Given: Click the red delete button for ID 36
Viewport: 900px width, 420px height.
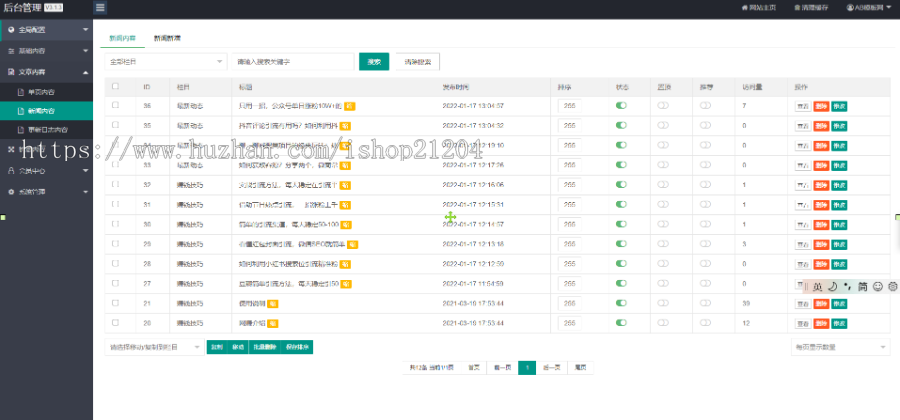Looking at the screenshot, I should point(821,106).
